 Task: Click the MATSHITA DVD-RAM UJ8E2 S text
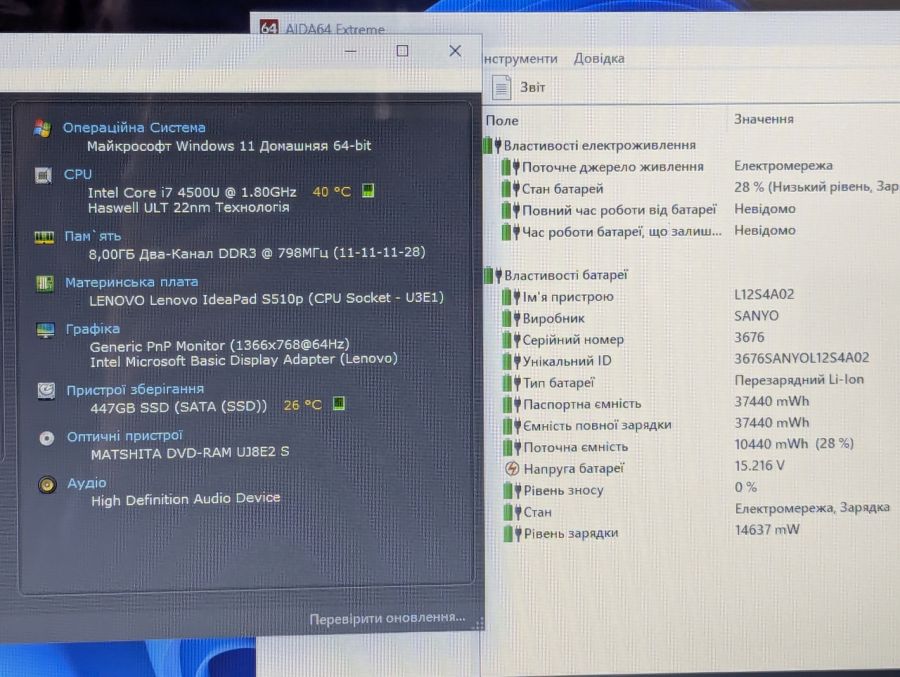[190, 453]
